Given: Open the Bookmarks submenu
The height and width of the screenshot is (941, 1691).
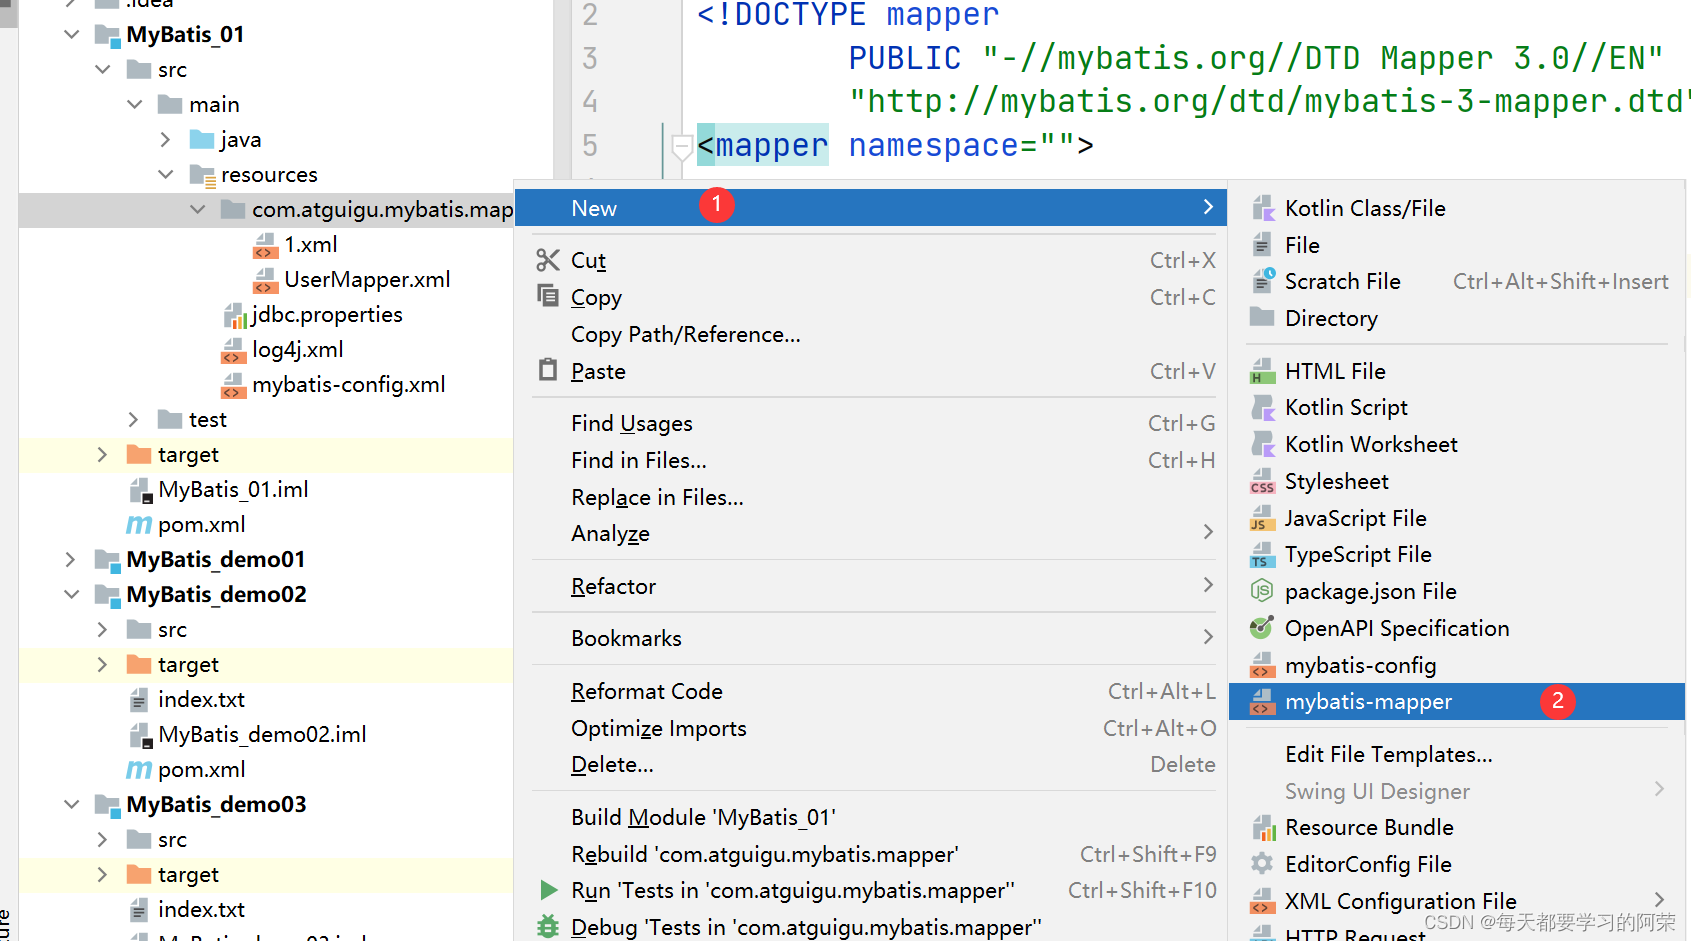Looking at the screenshot, I should tap(870, 638).
